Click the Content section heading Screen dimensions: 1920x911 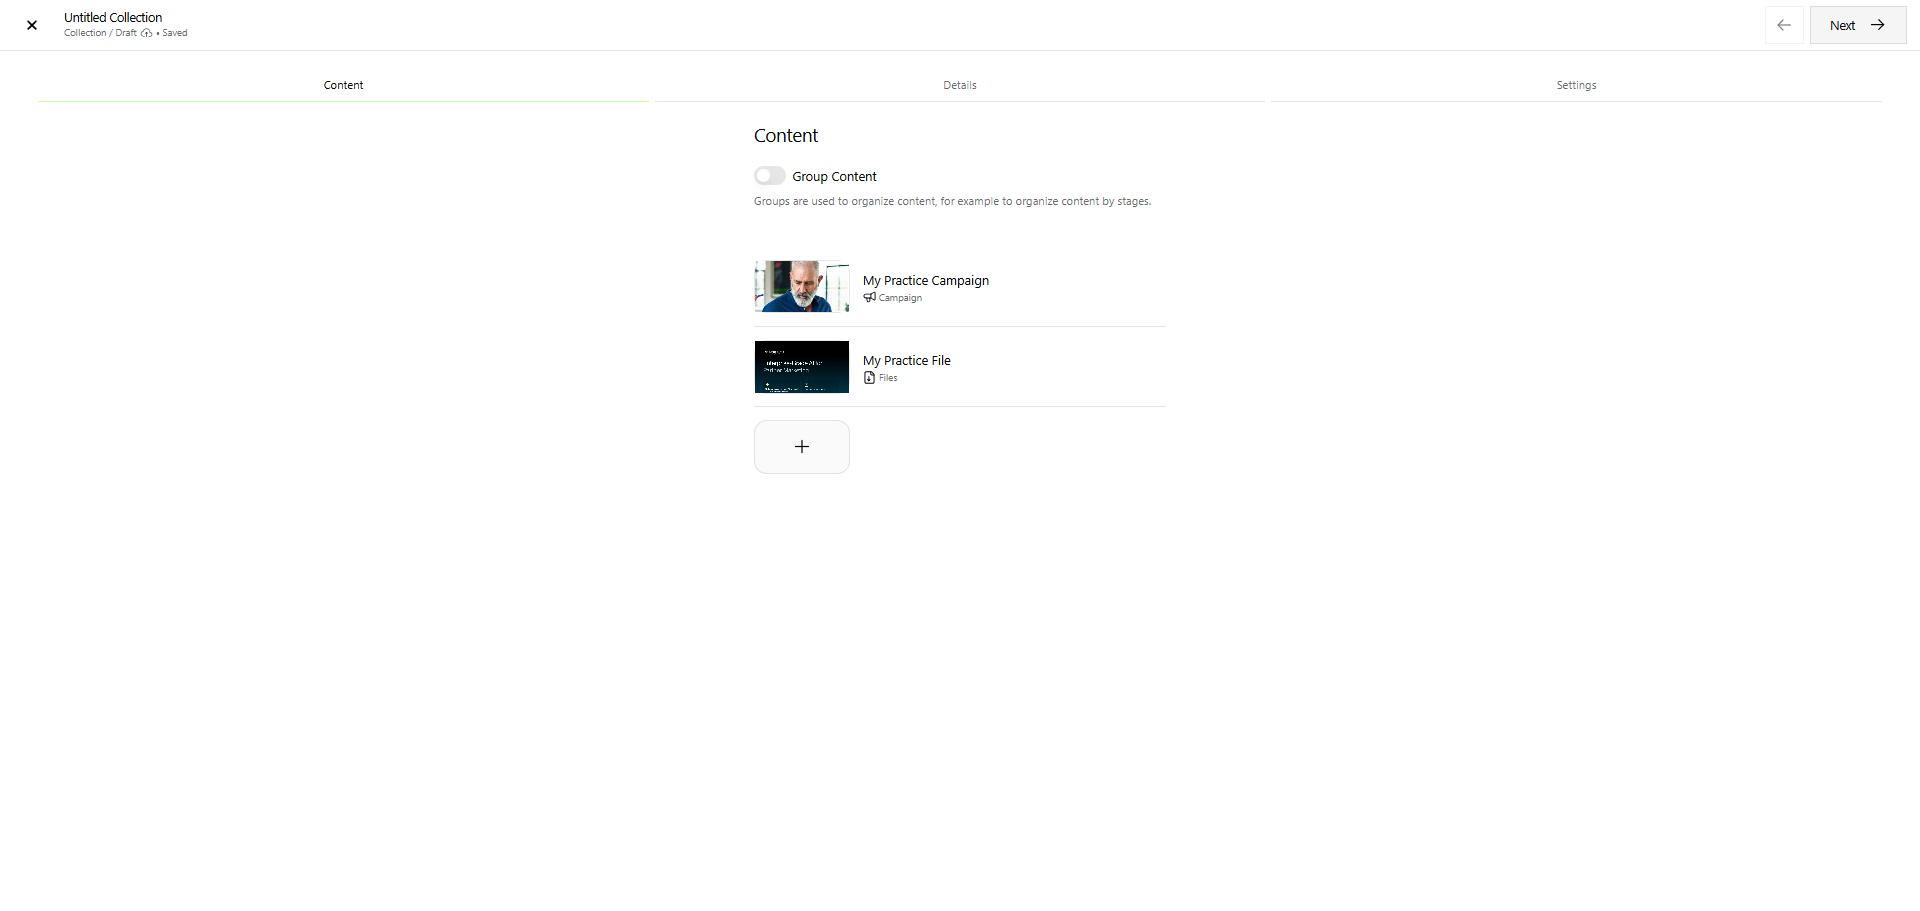click(786, 136)
